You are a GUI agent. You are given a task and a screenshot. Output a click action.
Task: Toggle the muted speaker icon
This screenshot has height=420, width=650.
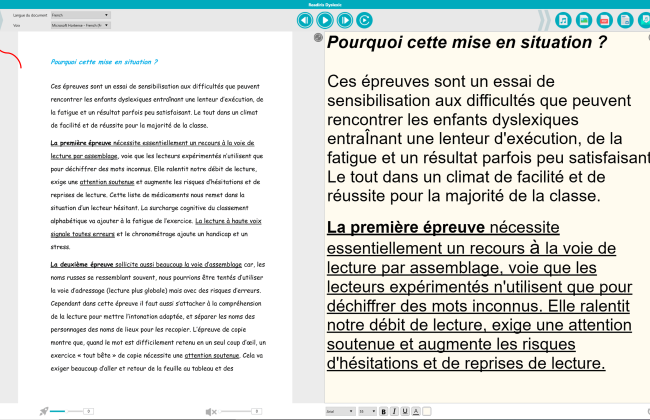[x=211, y=412]
